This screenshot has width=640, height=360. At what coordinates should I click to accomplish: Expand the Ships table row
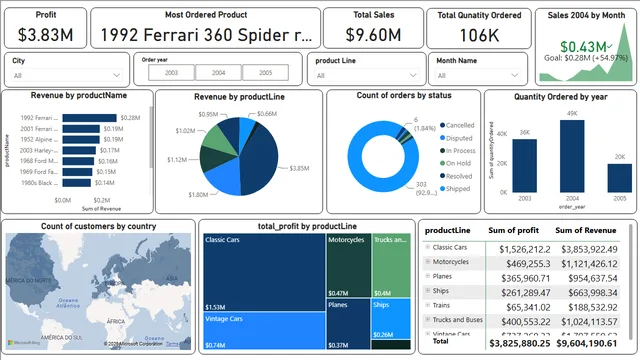(427, 291)
